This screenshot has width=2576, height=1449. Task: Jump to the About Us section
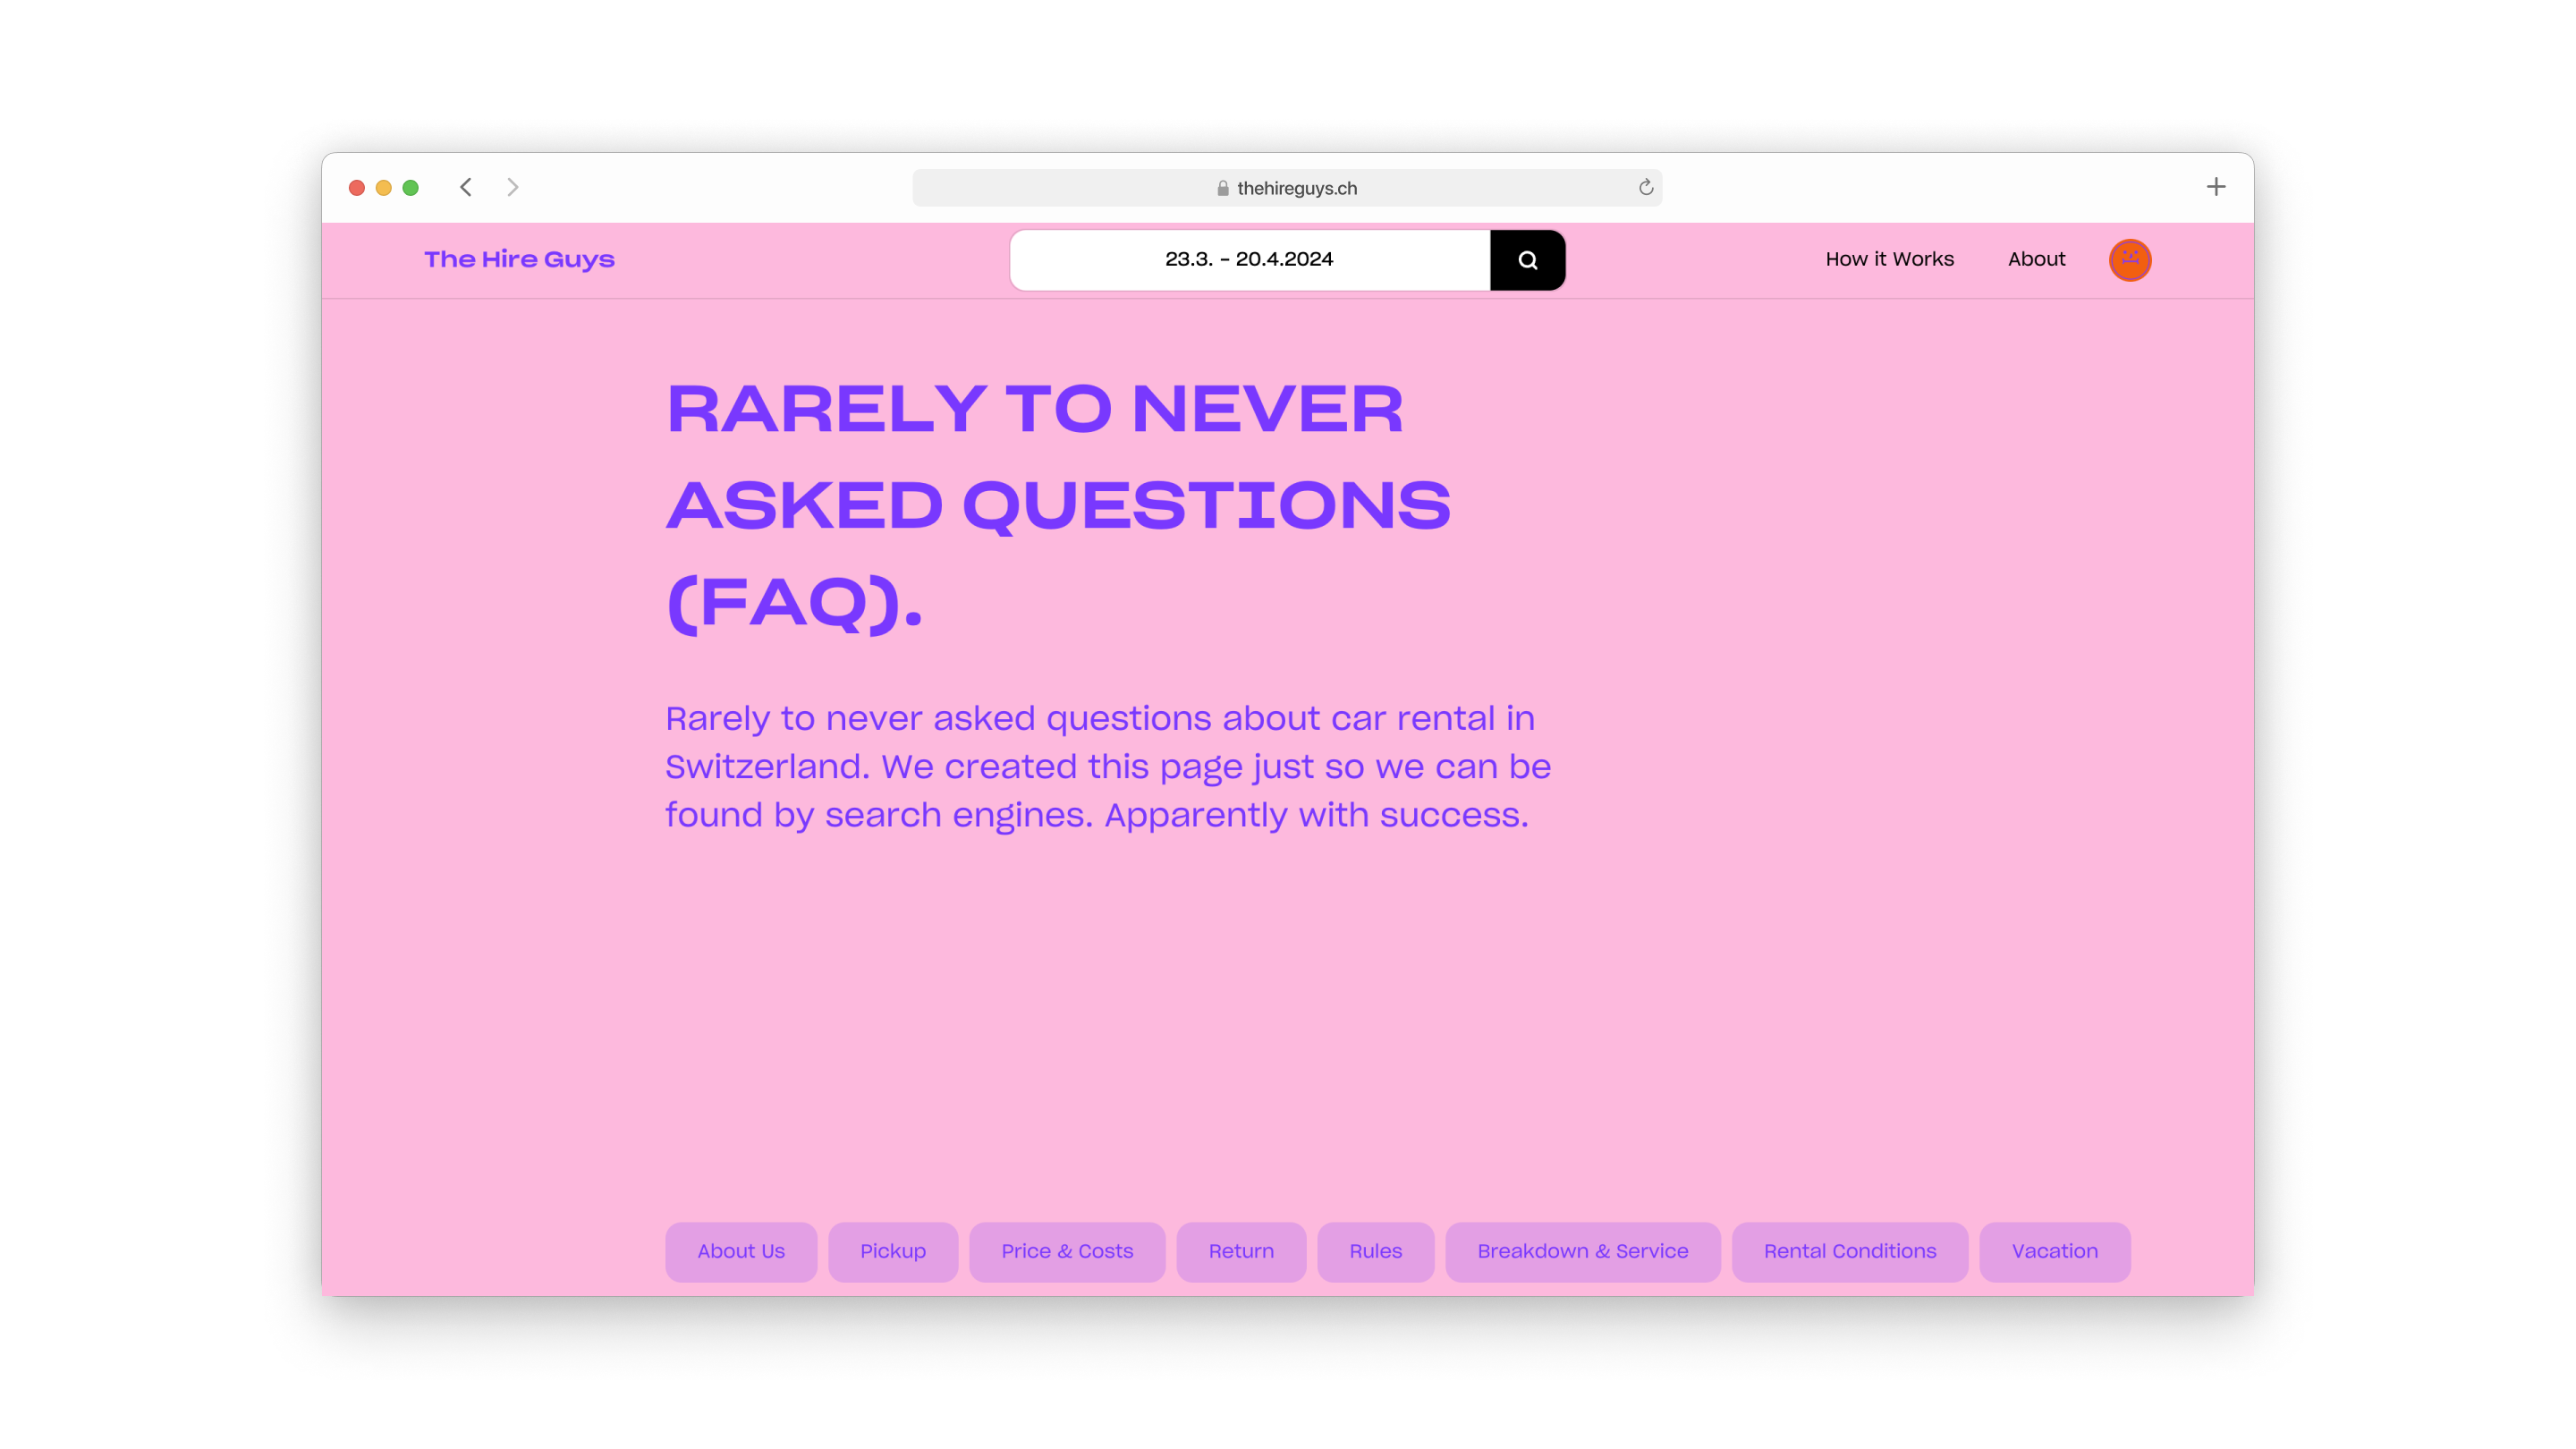(741, 1251)
